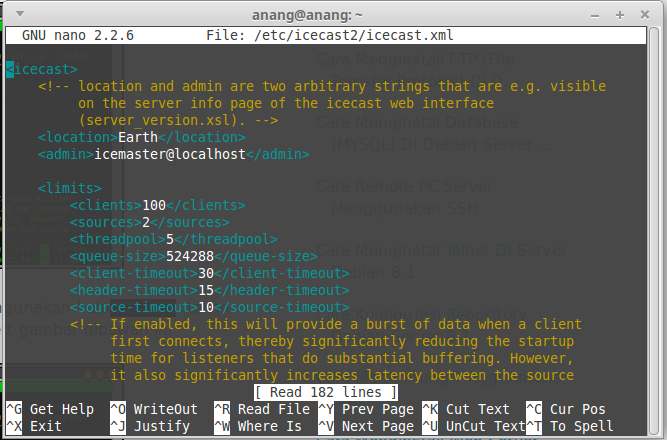667x440 pixels.
Task: Click the queue-size value 524288
Action: pyautogui.click(x=190, y=257)
